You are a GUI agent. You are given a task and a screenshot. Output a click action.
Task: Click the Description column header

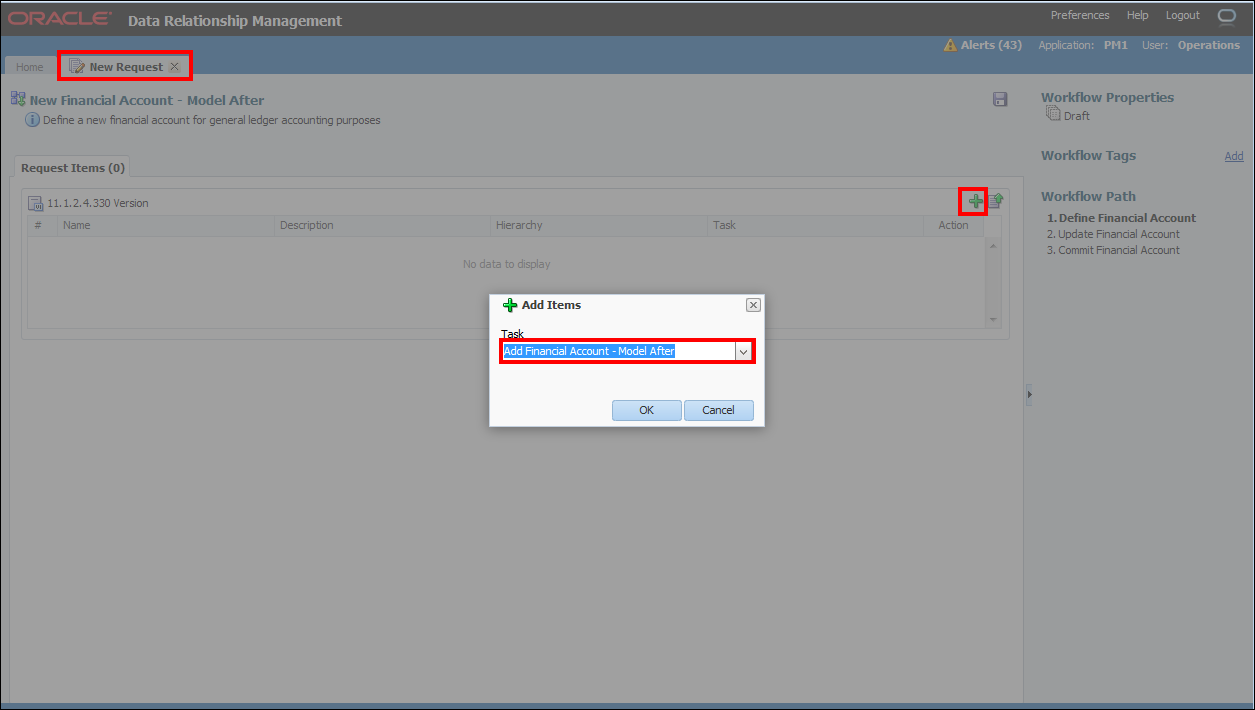(383, 225)
